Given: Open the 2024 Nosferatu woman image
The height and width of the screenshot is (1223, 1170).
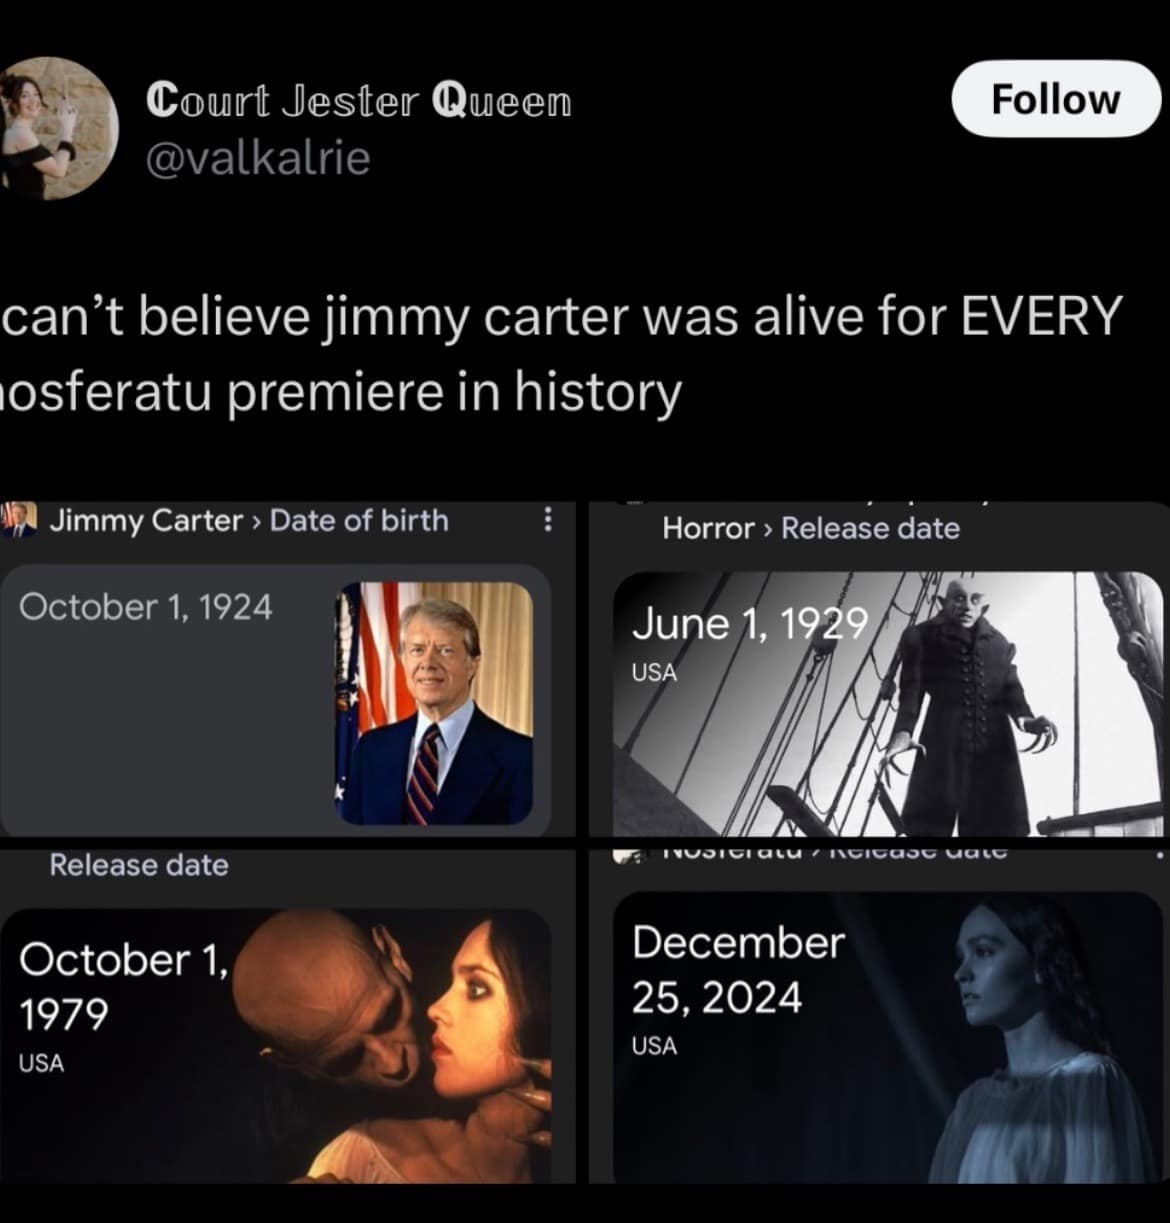Looking at the screenshot, I should click(x=888, y=1037).
